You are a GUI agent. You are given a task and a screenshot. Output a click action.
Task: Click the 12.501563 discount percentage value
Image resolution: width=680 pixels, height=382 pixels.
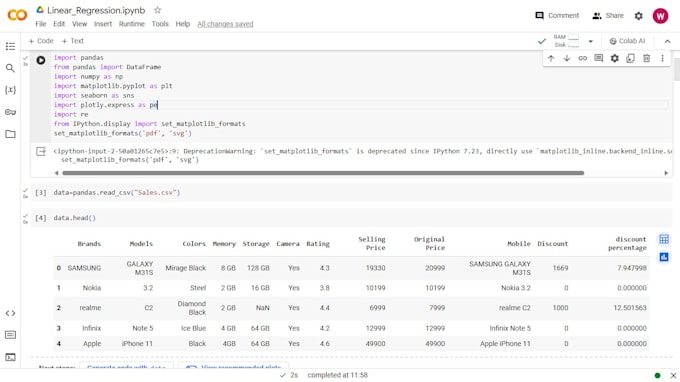tap(630, 308)
